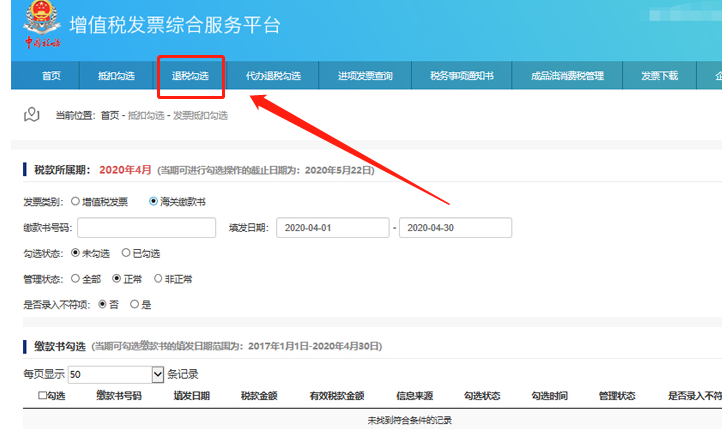
Task: Open the 发票下载 menu item
Action: coord(659,76)
